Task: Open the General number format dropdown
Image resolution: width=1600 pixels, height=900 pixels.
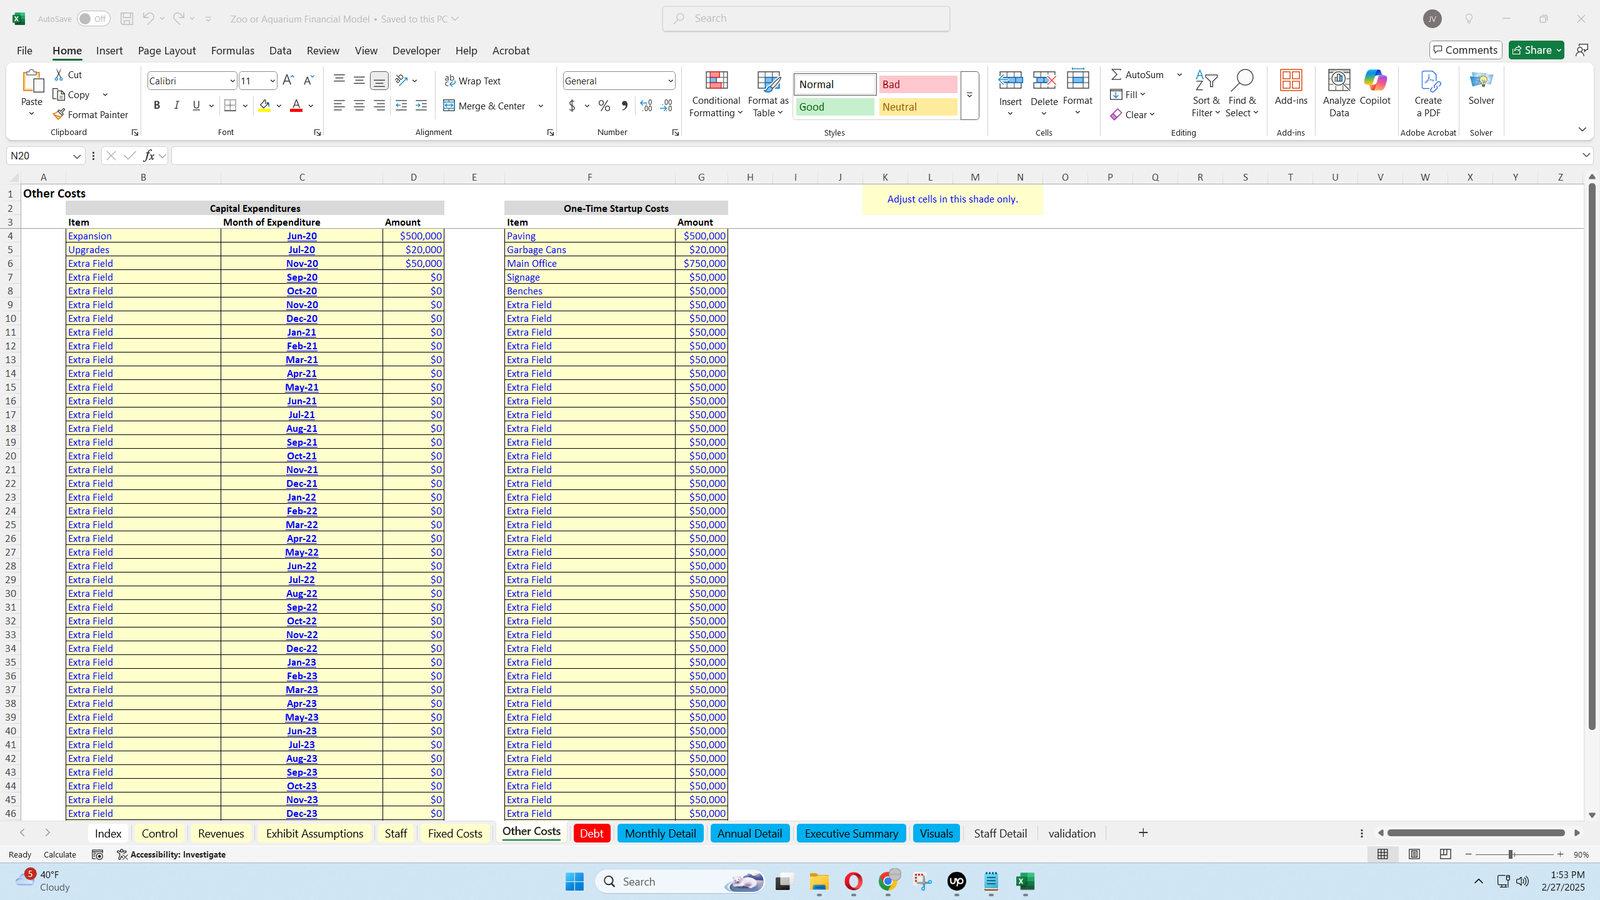Action: coord(670,81)
